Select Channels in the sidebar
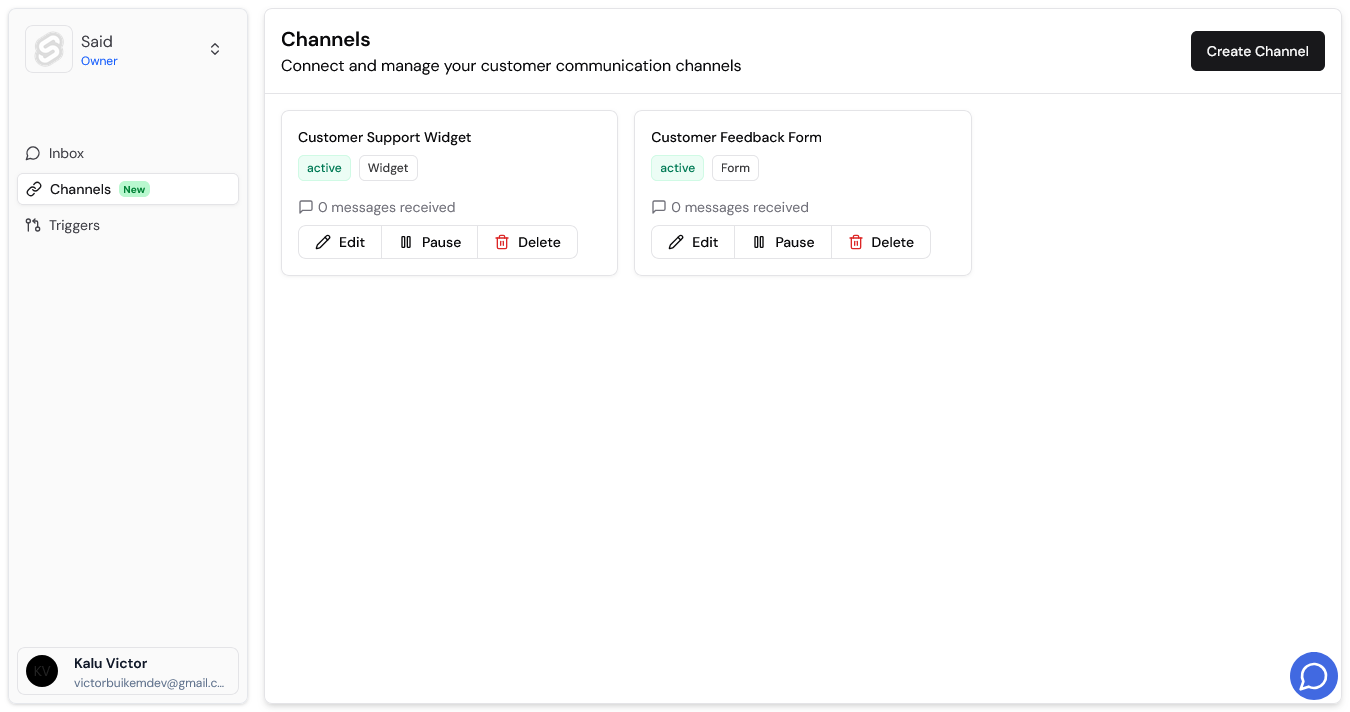The width and height of the screenshot is (1350, 712). pos(128,189)
